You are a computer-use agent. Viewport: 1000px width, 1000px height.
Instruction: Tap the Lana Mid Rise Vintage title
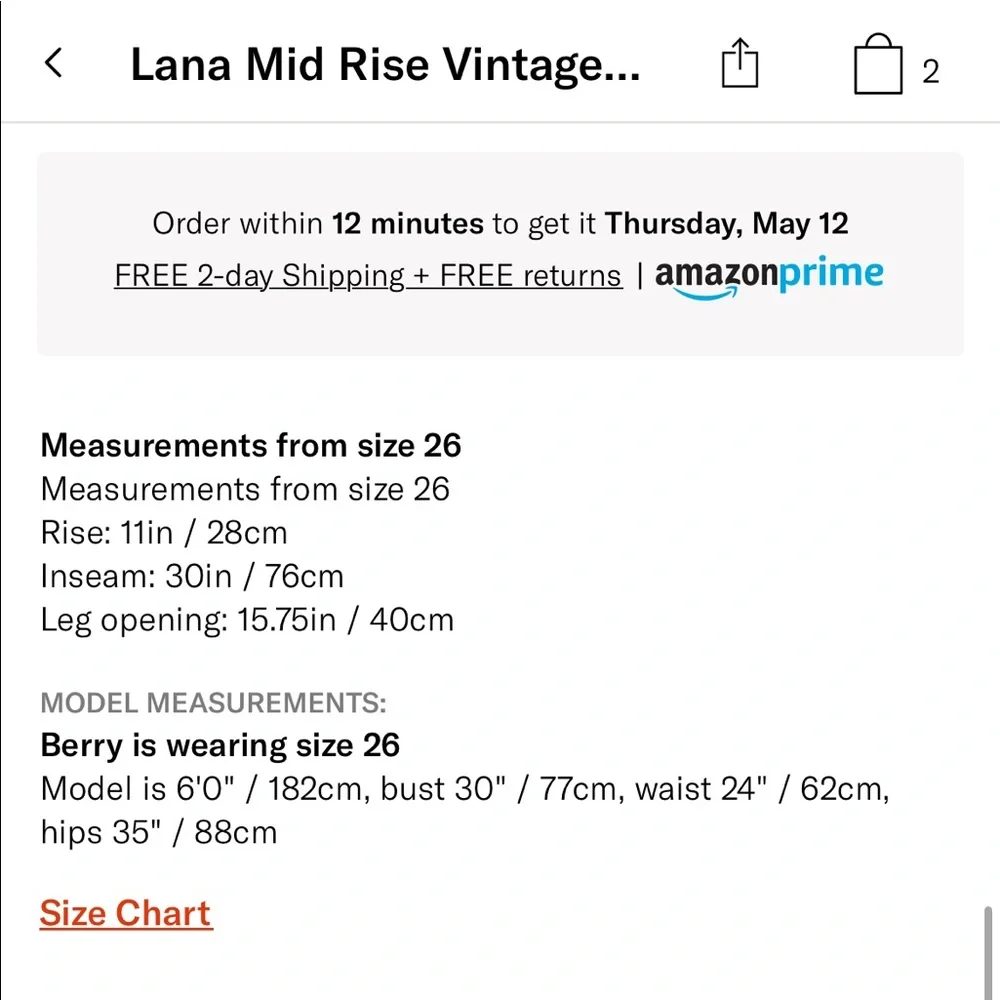(385, 66)
